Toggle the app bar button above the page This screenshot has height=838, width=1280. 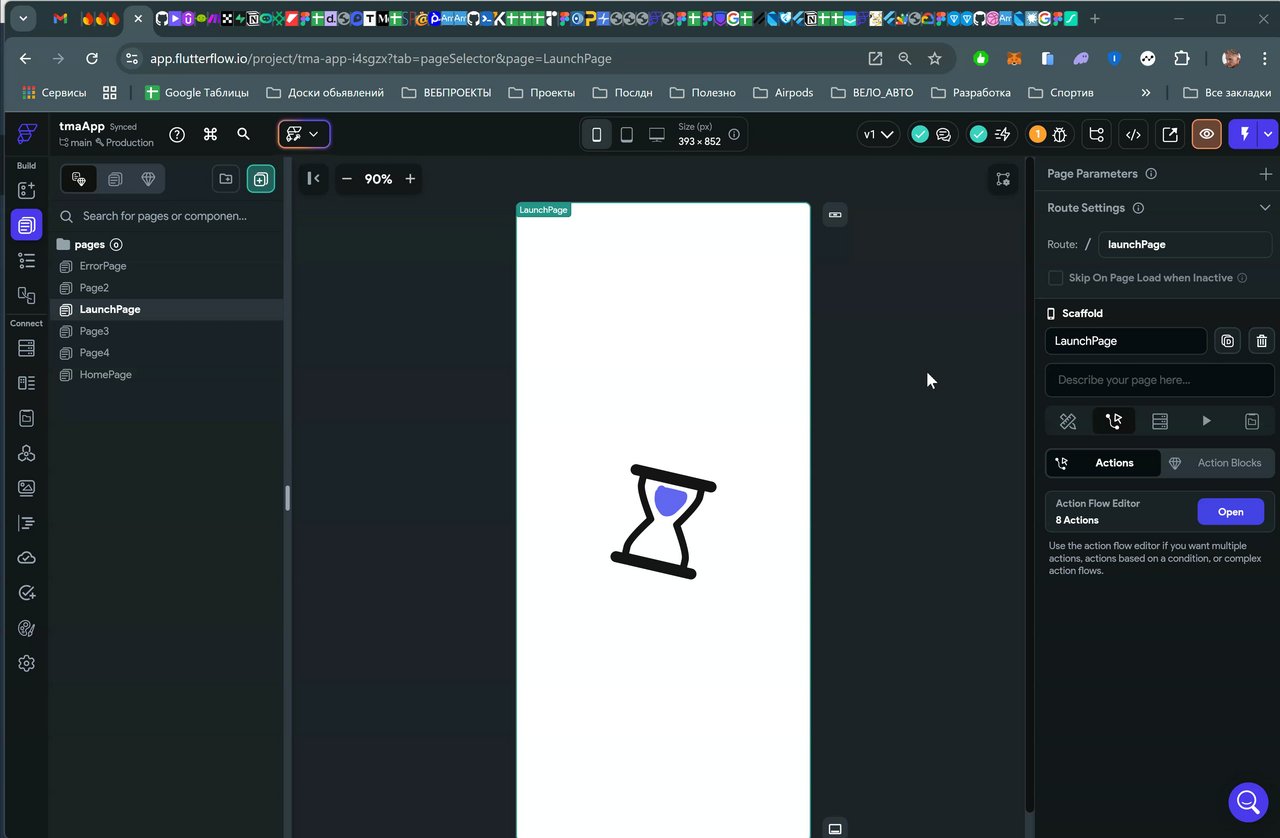click(x=835, y=215)
